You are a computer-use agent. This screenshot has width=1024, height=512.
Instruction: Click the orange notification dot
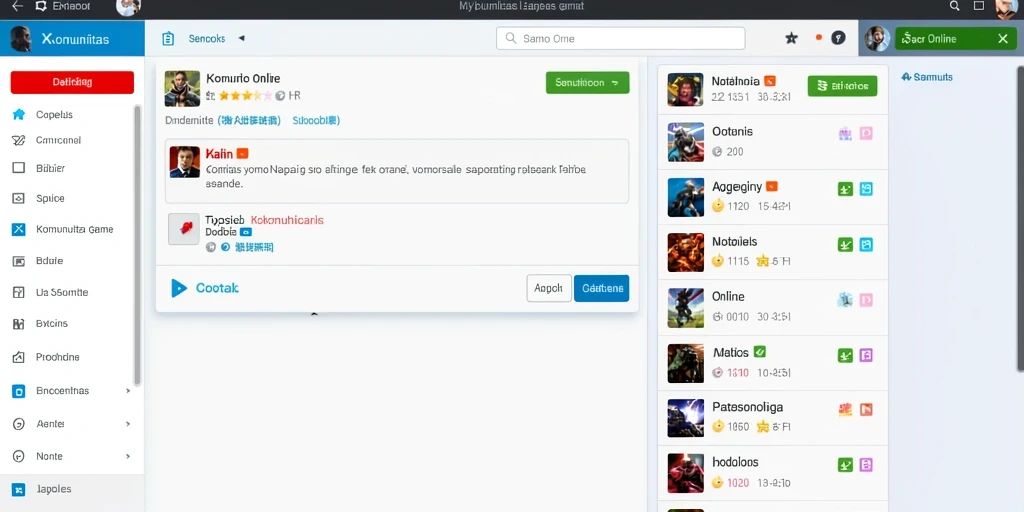pyautogui.click(x=818, y=38)
